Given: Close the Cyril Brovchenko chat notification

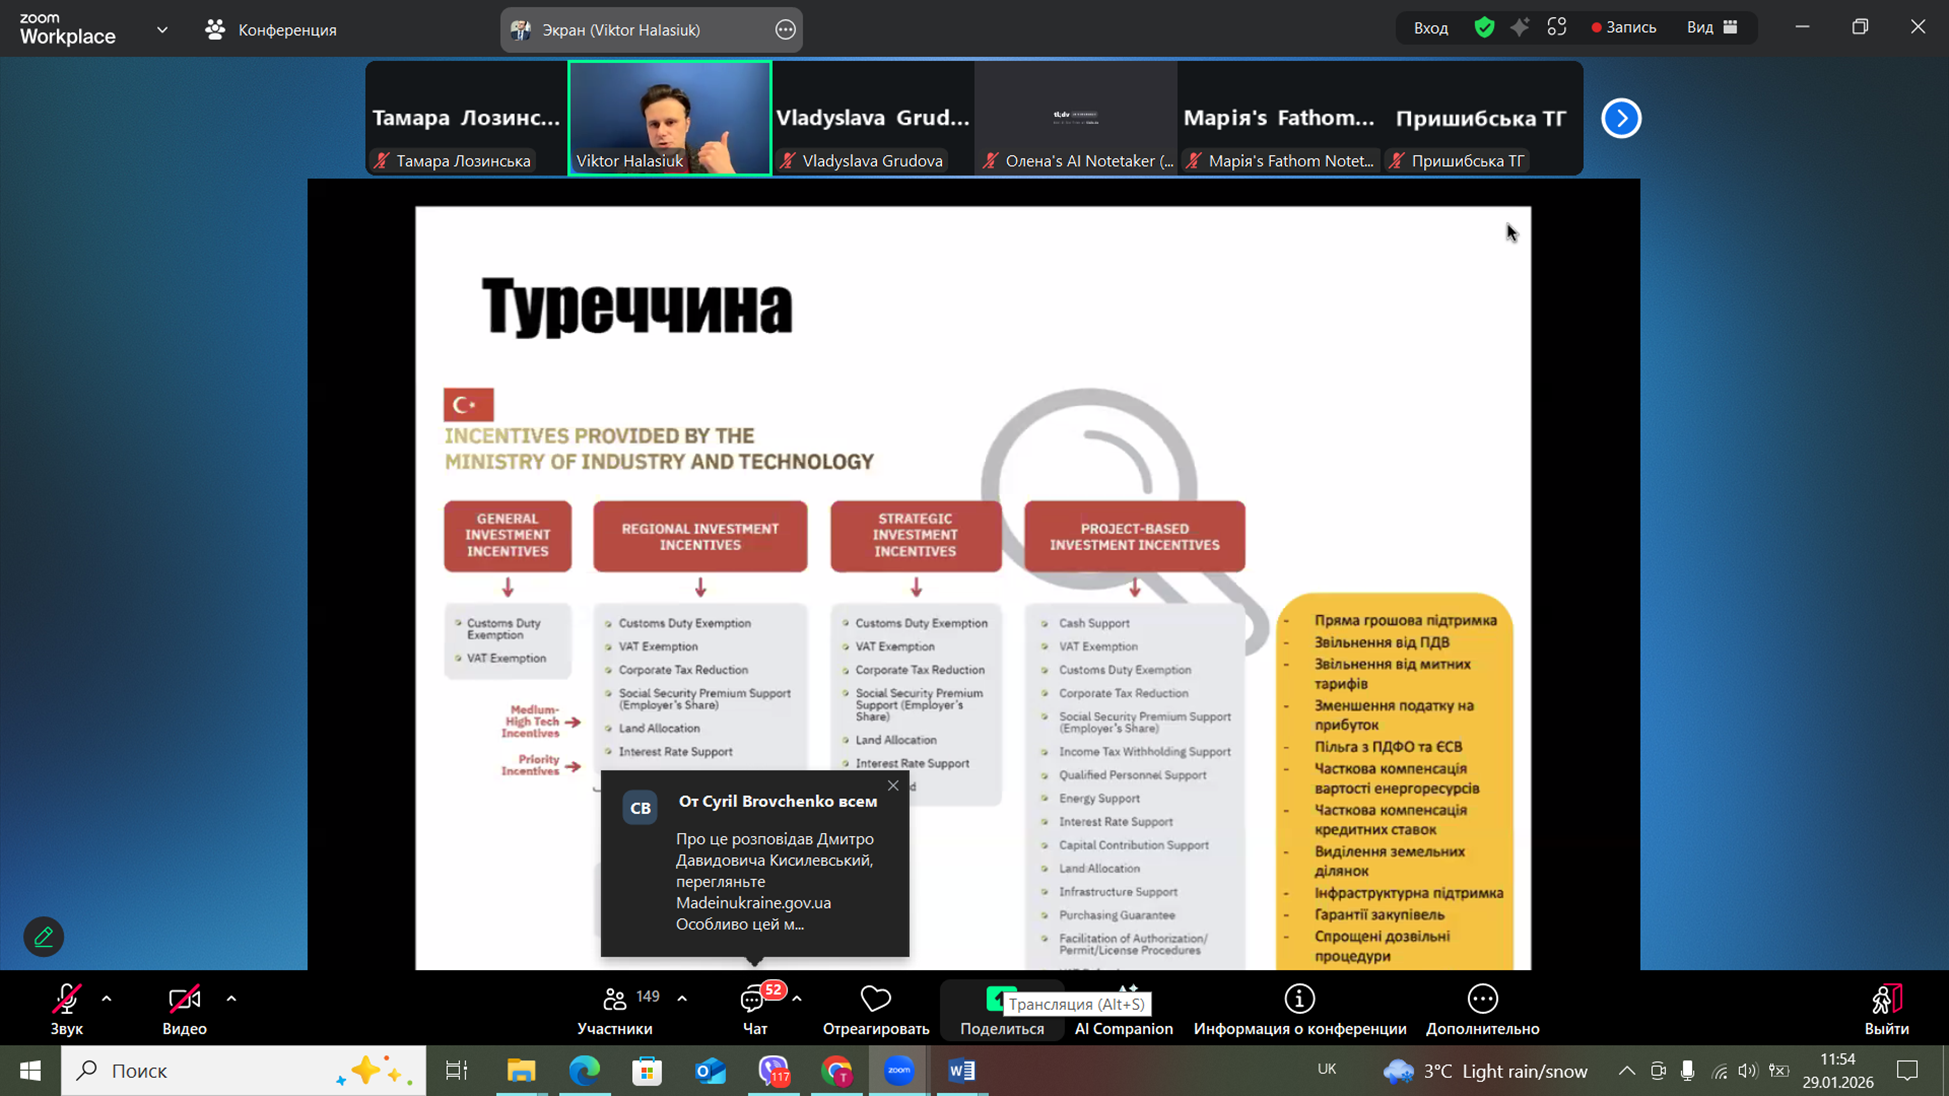Looking at the screenshot, I should (893, 786).
